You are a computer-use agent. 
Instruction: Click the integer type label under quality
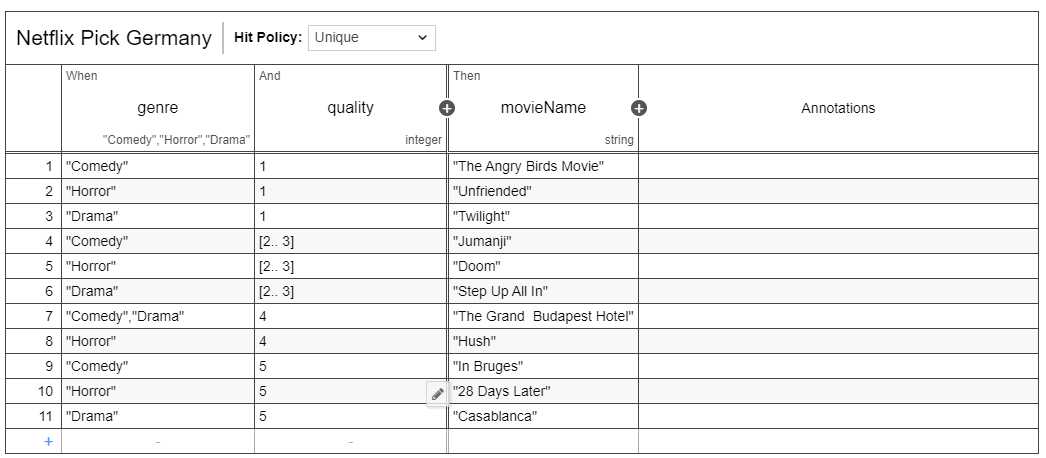(x=423, y=140)
